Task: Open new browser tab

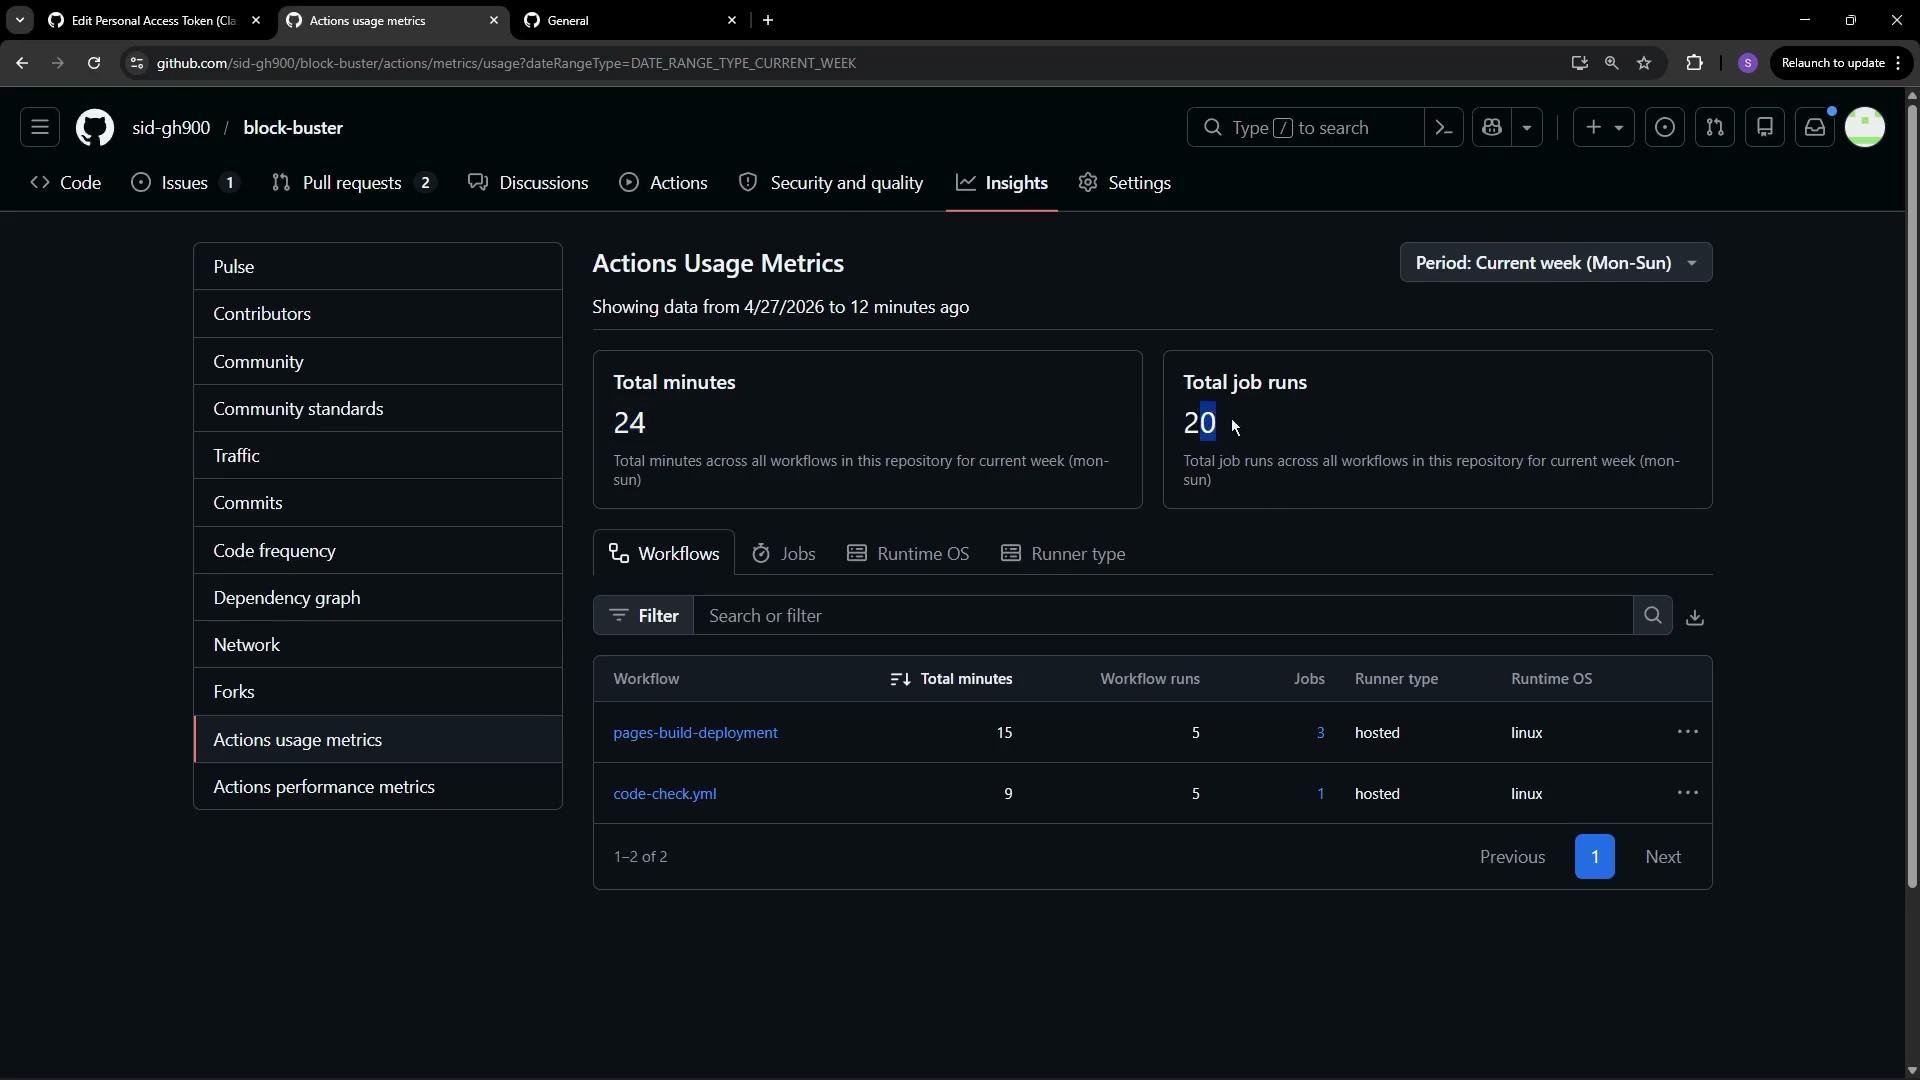Action: coord(768,20)
